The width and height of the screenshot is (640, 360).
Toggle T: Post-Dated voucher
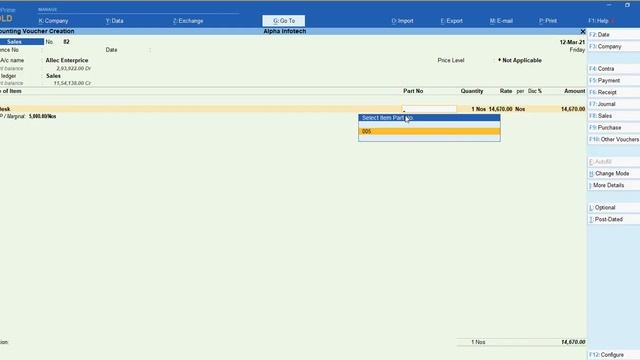[613, 219]
